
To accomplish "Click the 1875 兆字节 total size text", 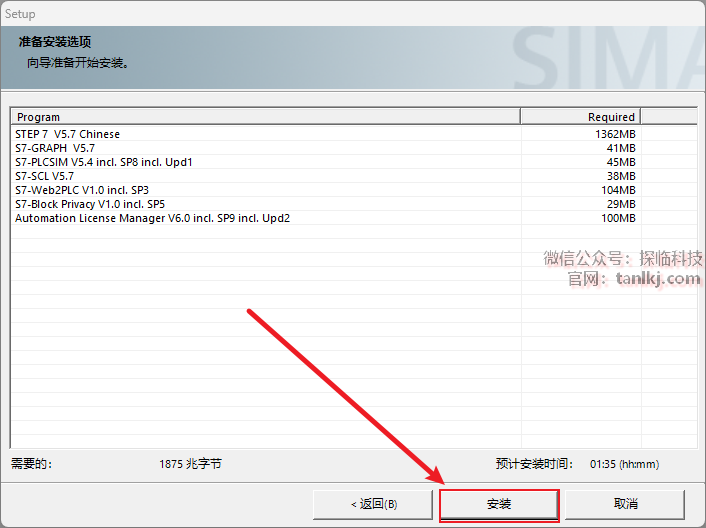I will 190,464.
